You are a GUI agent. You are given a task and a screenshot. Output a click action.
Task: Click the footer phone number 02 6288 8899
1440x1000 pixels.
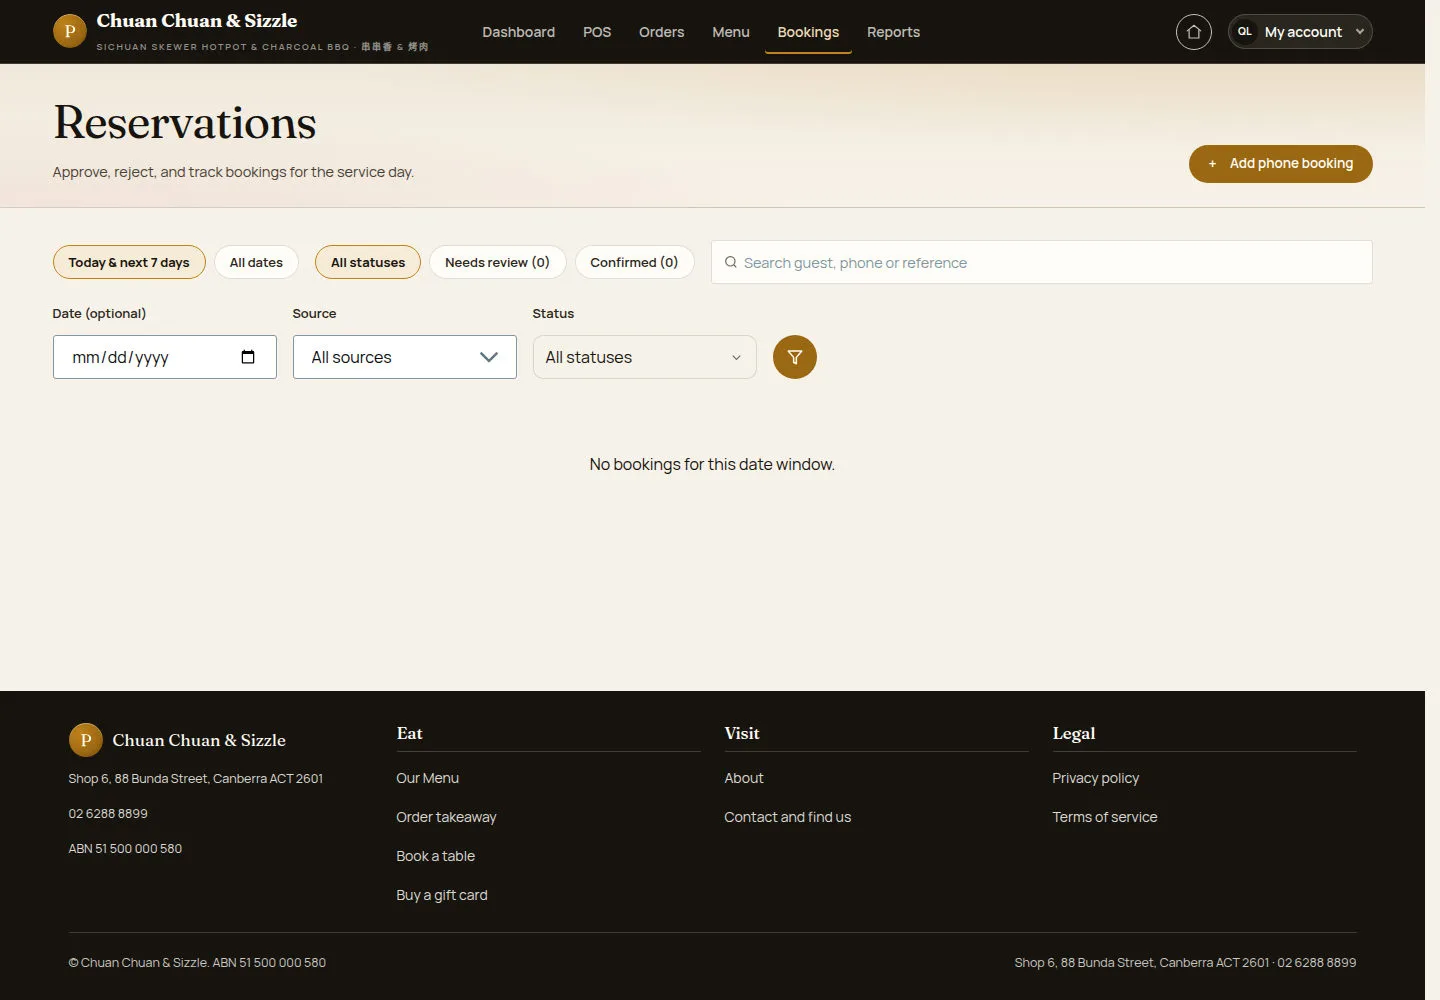(108, 814)
